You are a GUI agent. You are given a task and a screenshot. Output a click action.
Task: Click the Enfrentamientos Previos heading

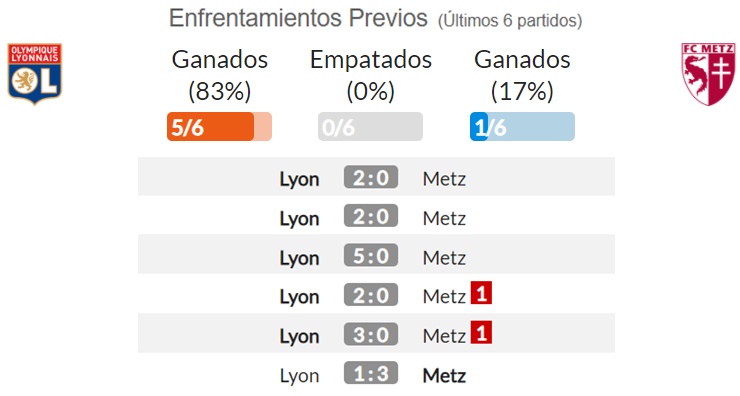[x=298, y=18]
